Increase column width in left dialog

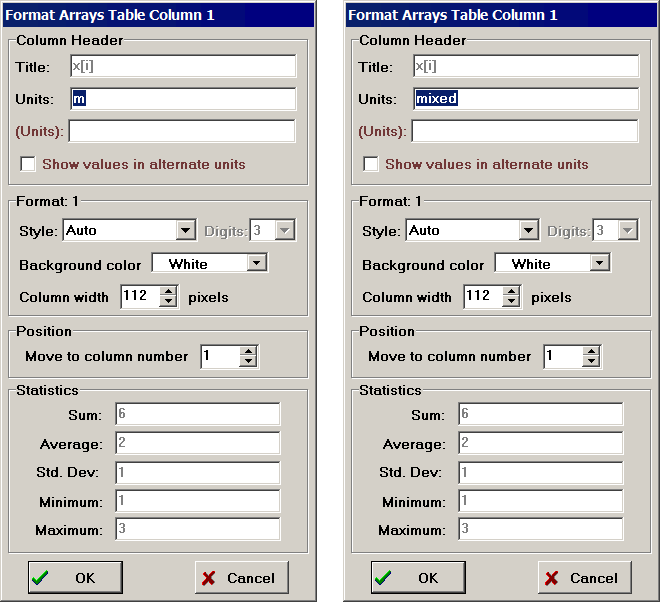coord(168,291)
